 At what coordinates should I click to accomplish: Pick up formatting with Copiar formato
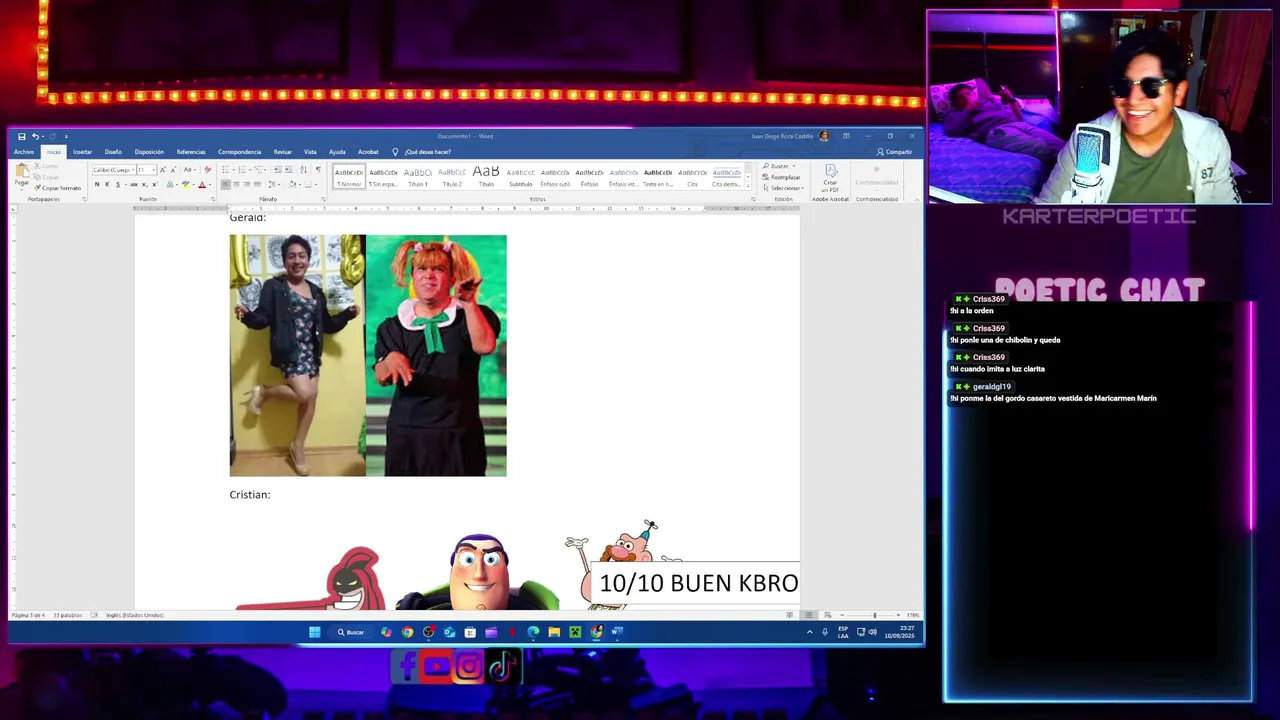[x=57, y=188]
